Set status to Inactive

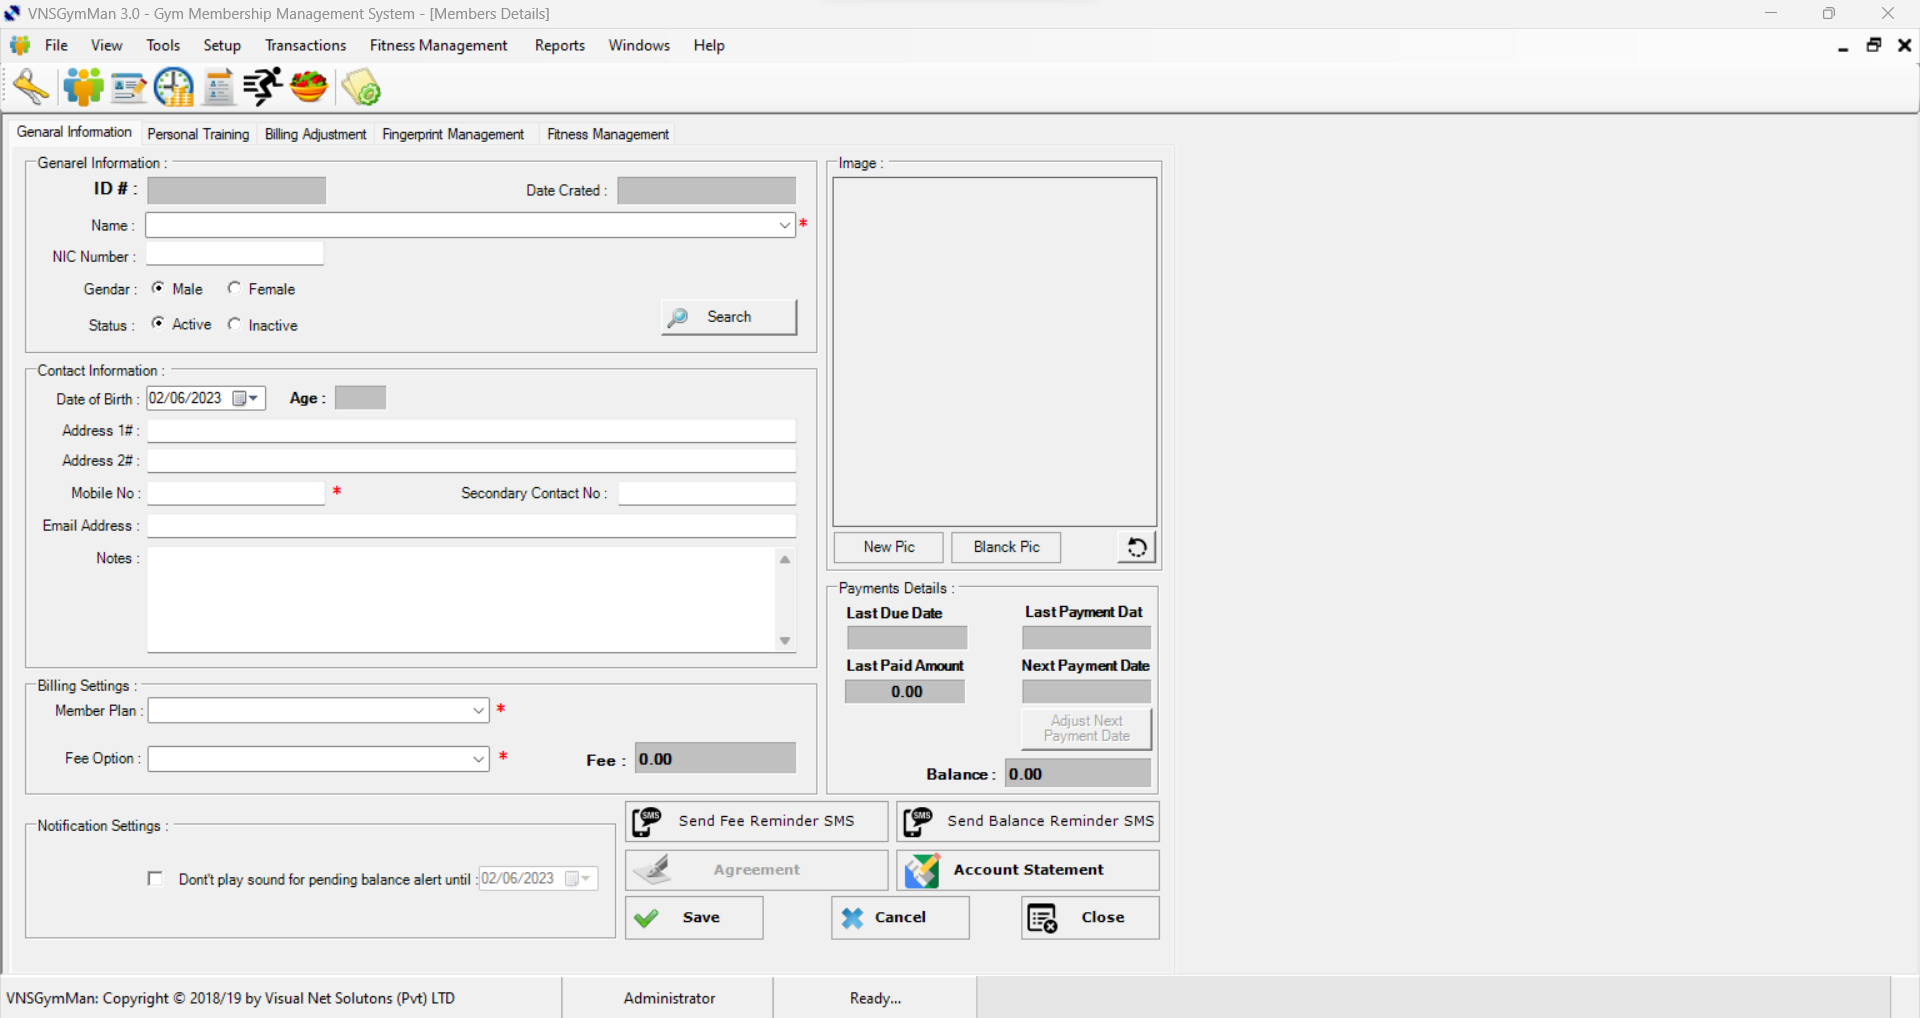[x=234, y=324]
